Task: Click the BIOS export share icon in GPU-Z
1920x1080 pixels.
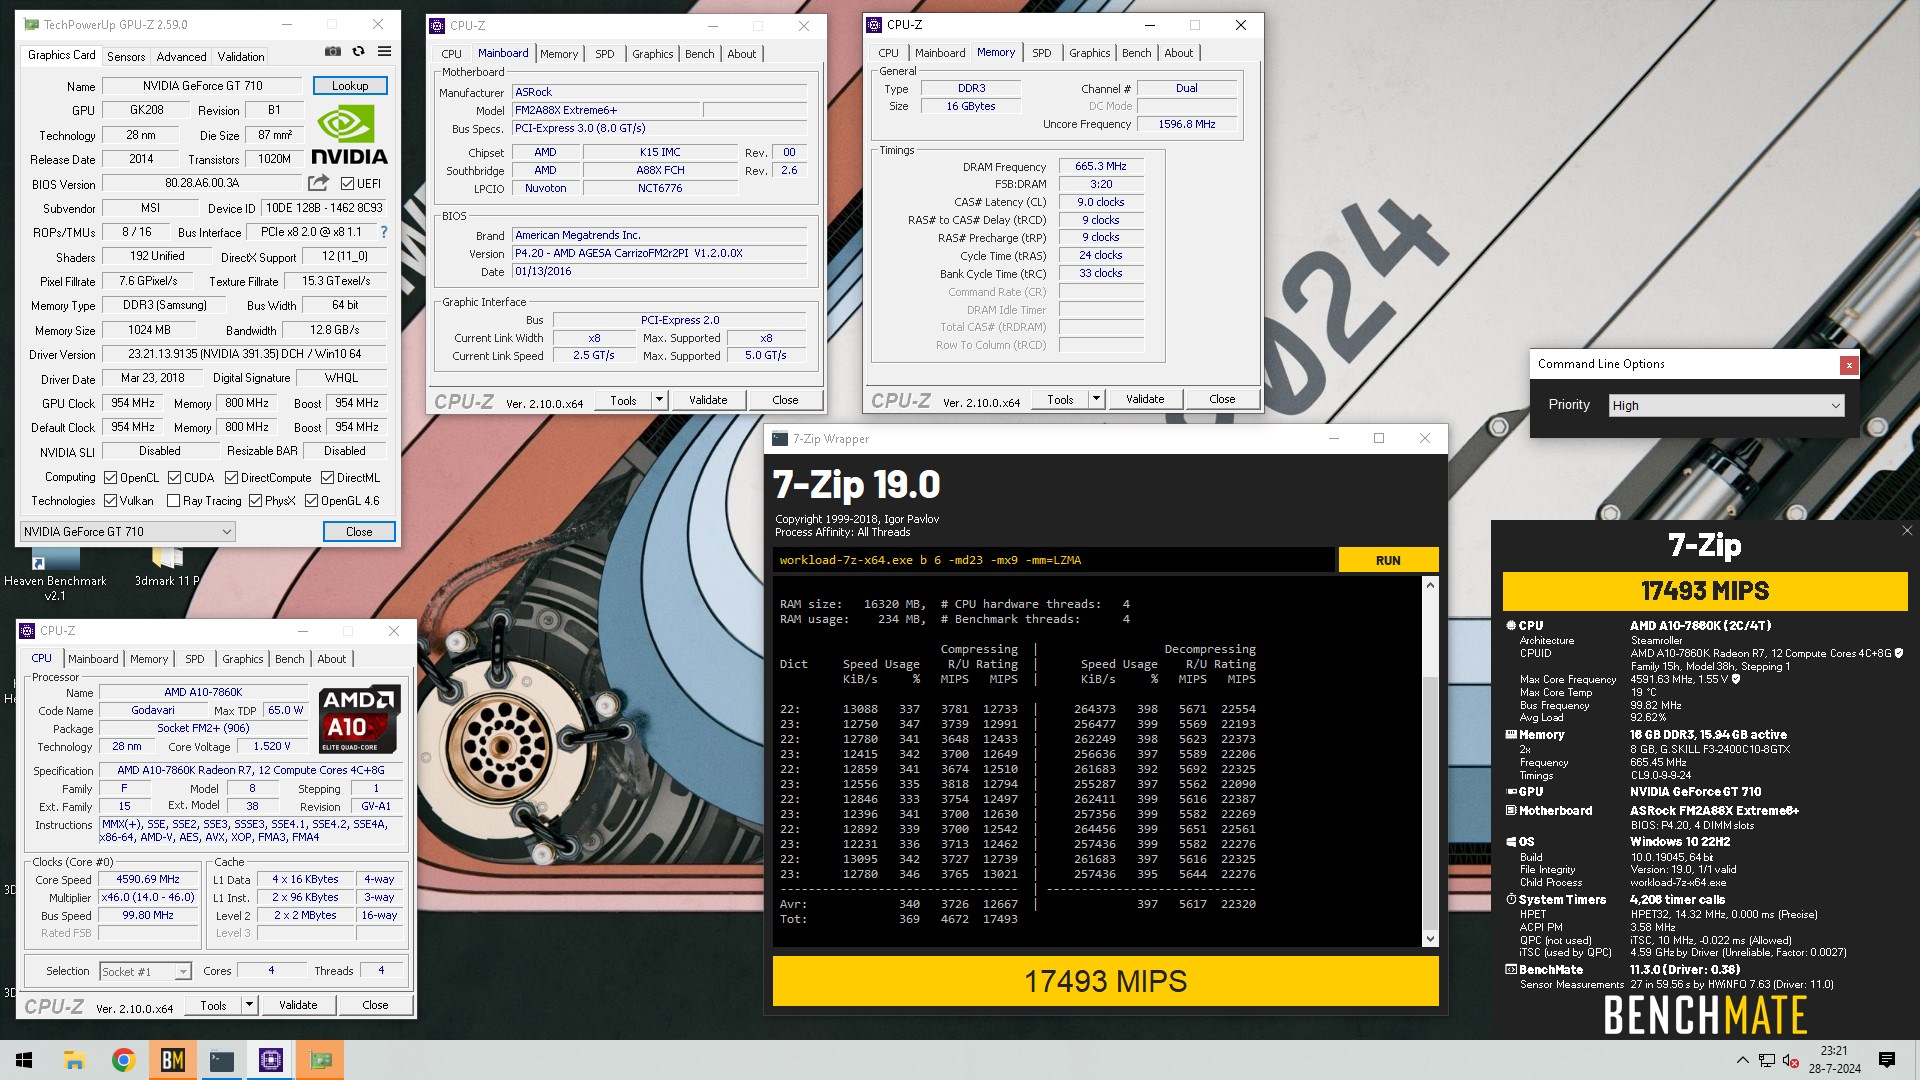Action: point(318,183)
